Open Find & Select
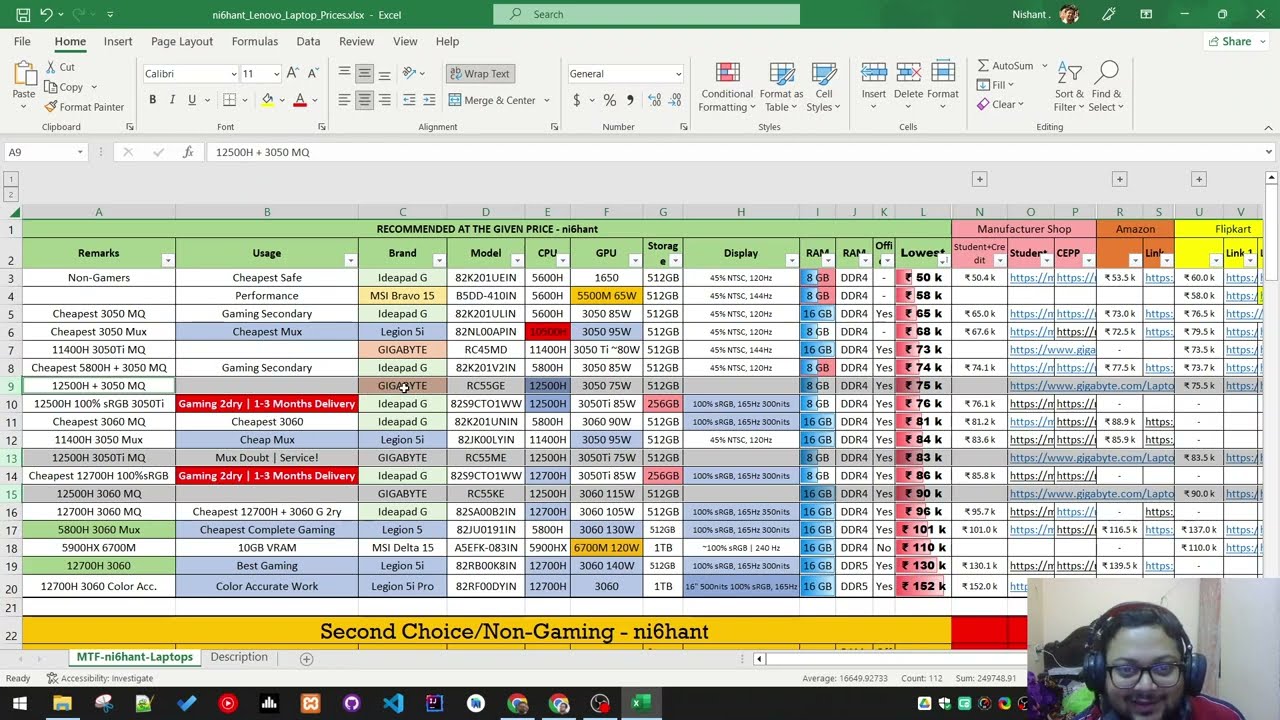The width and height of the screenshot is (1280, 720). point(1106,87)
